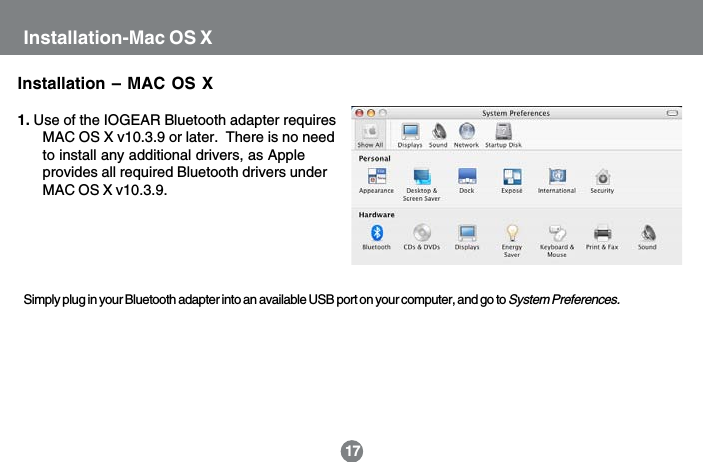Open the Network preferences icon

[x=466, y=135]
